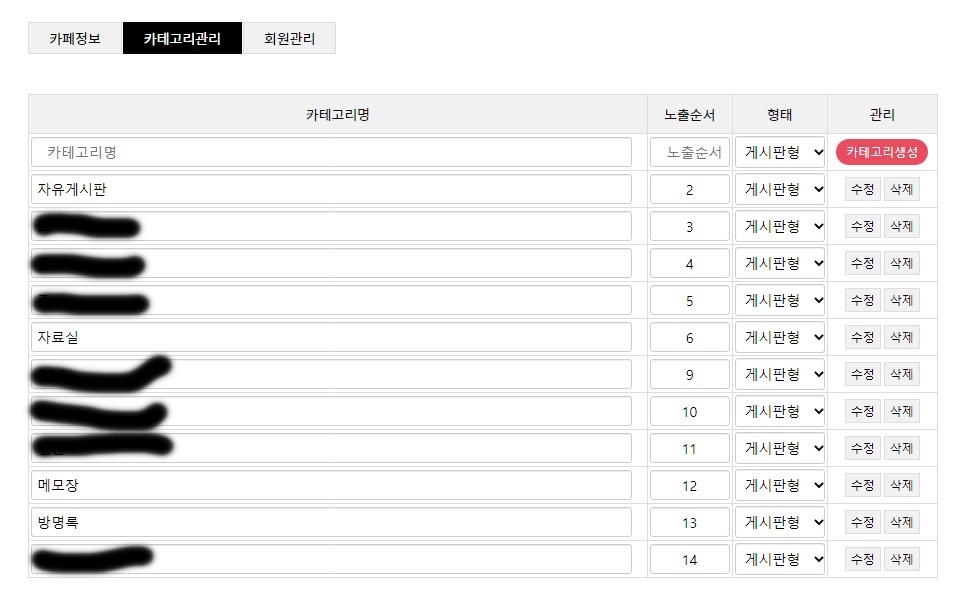Click the order field showing 13
Screen dimensions: 966x606
point(689,522)
